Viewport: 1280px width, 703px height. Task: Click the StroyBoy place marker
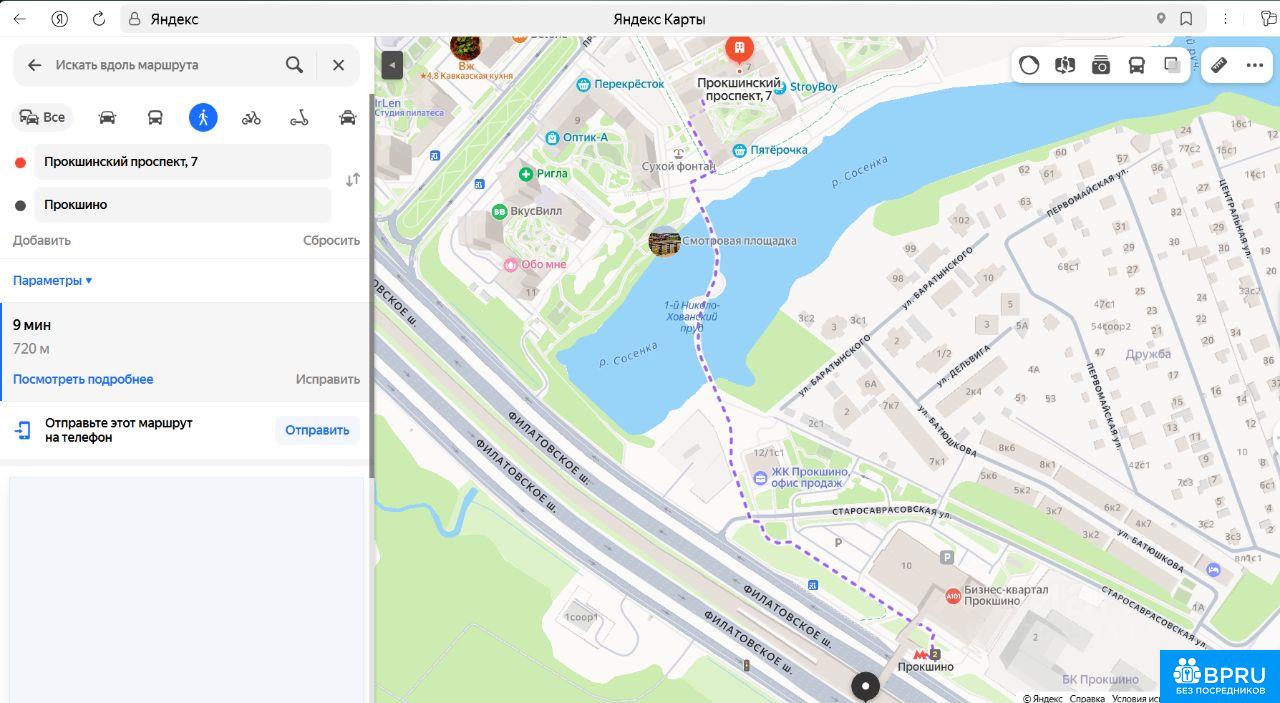click(x=780, y=87)
